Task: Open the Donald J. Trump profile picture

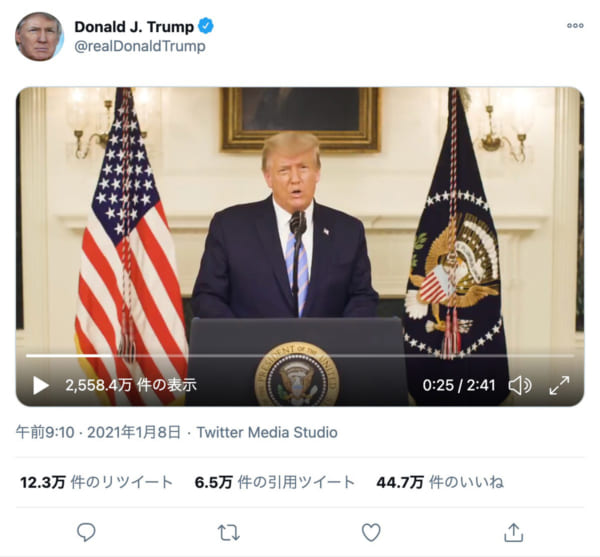Action: (39, 36)
